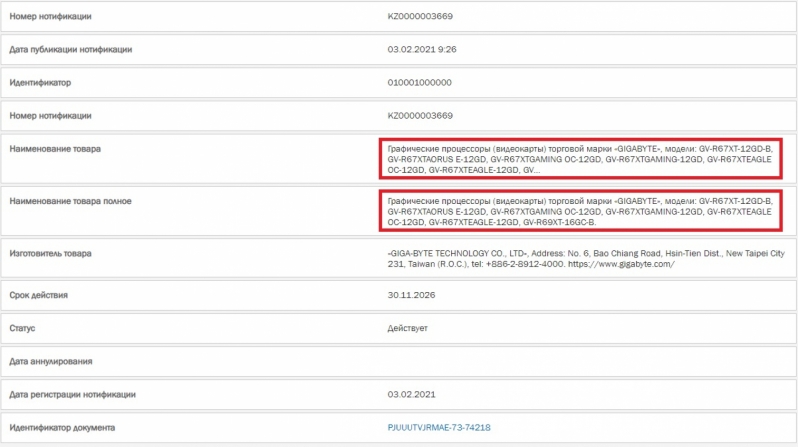Viewport: 798px width, 447px height.
Task: Select the publication date value 03.02.2021 9:26
Action: pyautogui.click(x=422, y=49)
